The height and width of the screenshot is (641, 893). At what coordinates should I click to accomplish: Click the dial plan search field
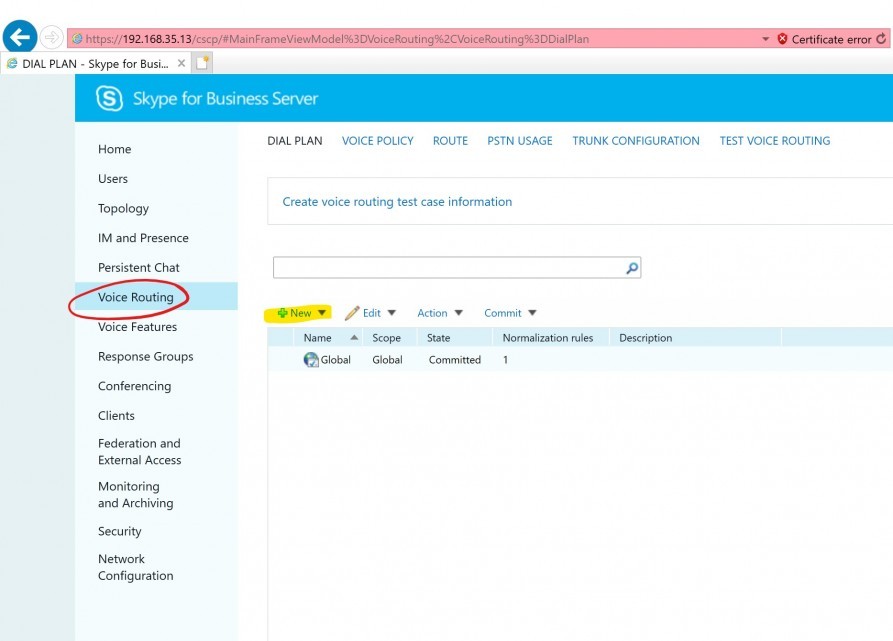point(449,268)
